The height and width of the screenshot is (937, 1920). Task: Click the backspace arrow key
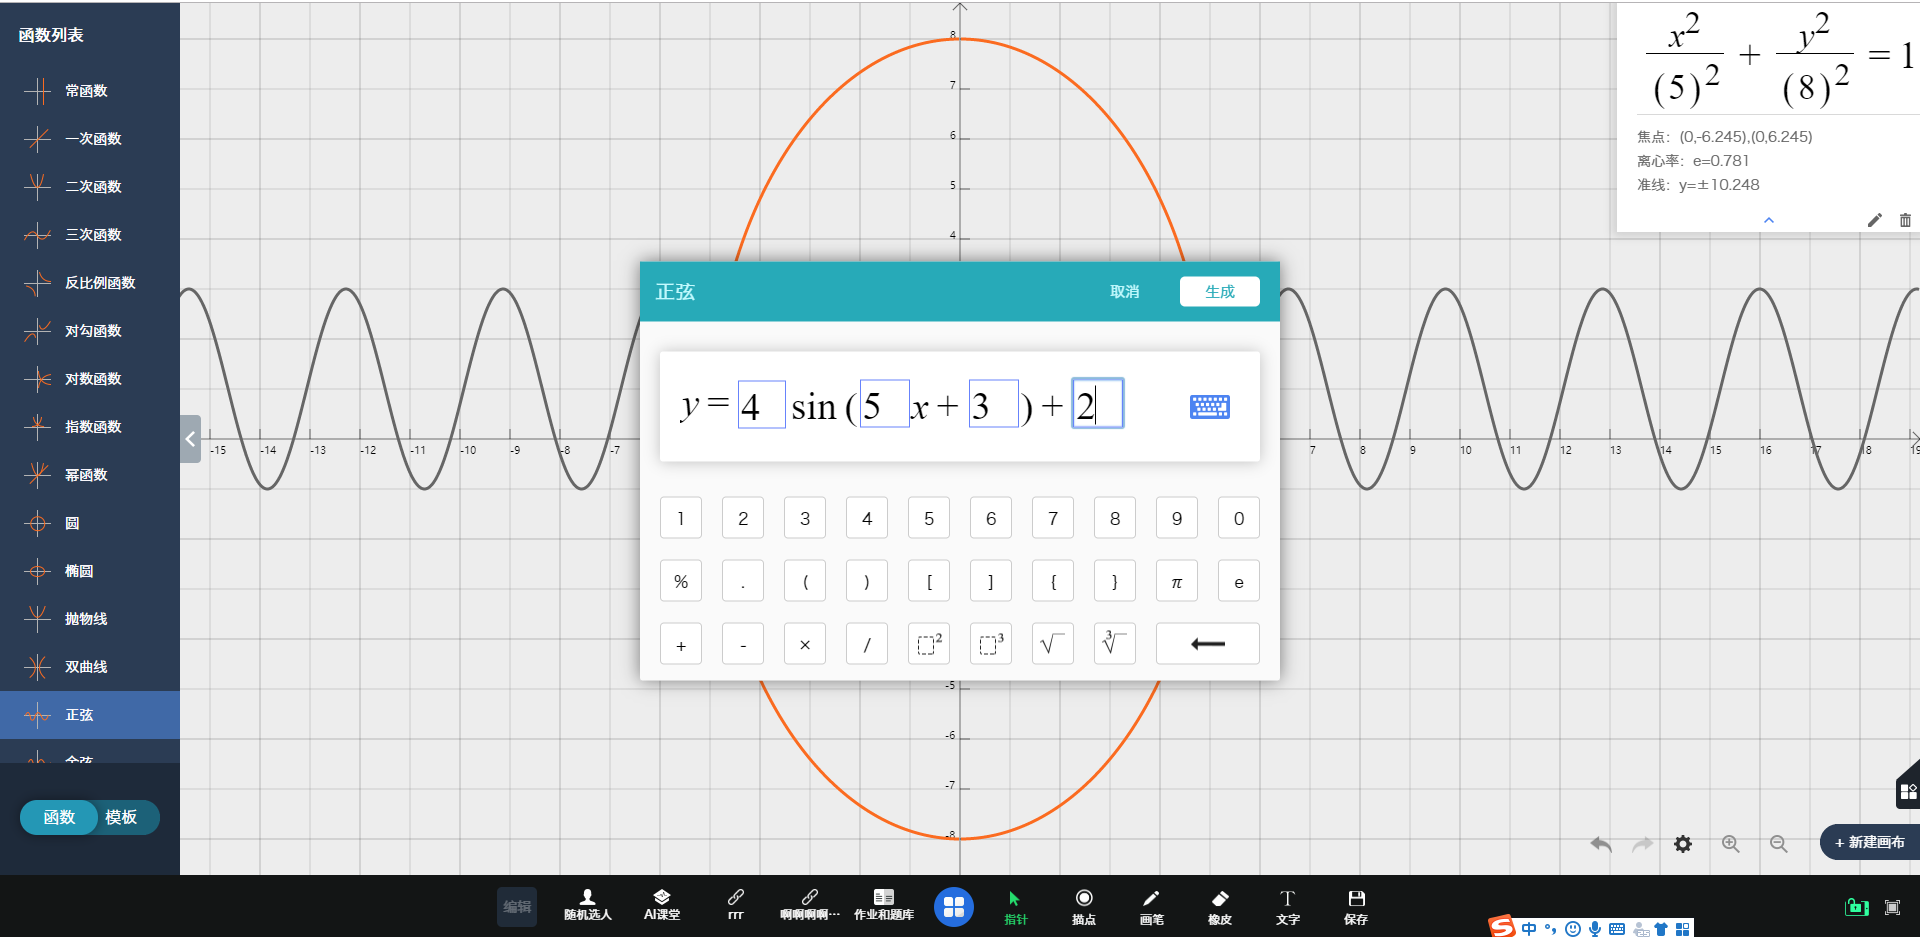(x=1208, y=644)
